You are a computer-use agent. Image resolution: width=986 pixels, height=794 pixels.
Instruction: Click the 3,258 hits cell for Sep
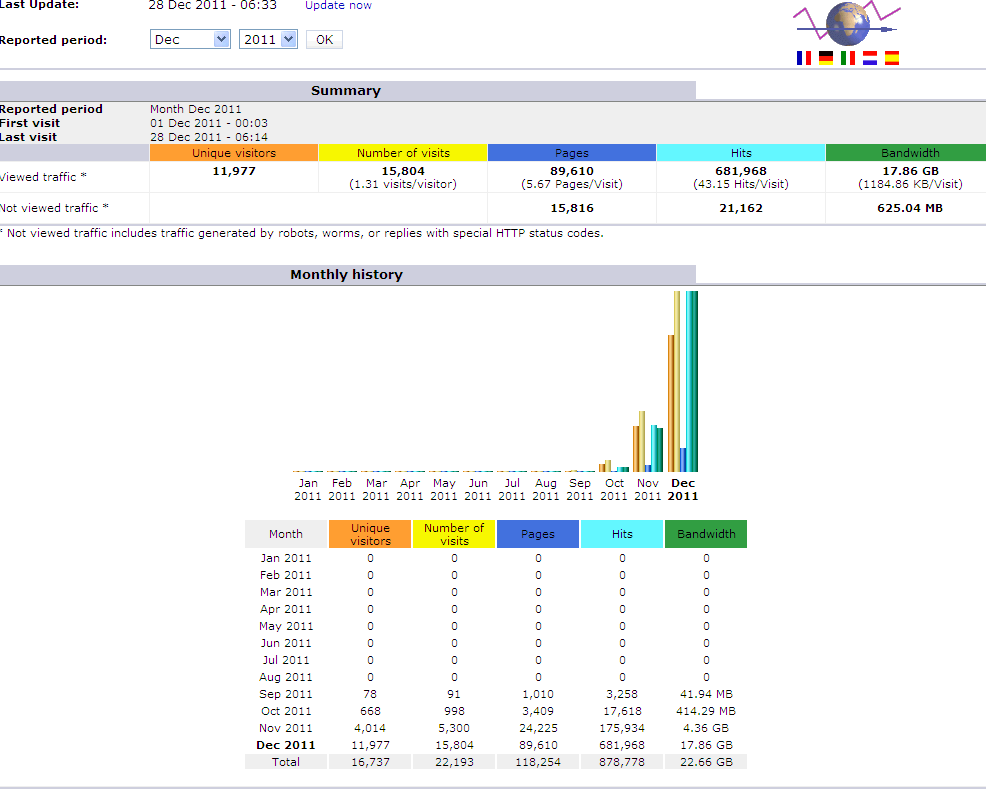(x=622, y=694)
